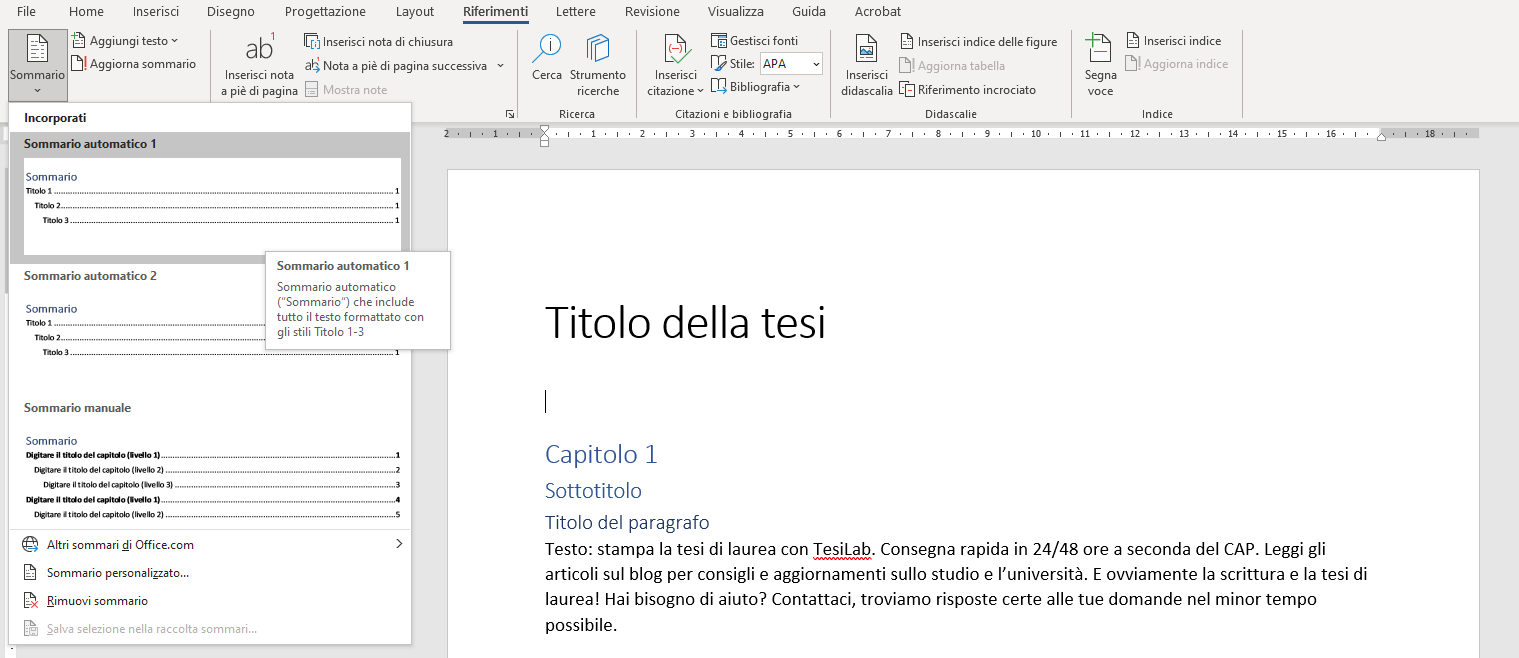Click Inserisci didascalia
The image size is (1519, 658).
[x=866, y=65]
